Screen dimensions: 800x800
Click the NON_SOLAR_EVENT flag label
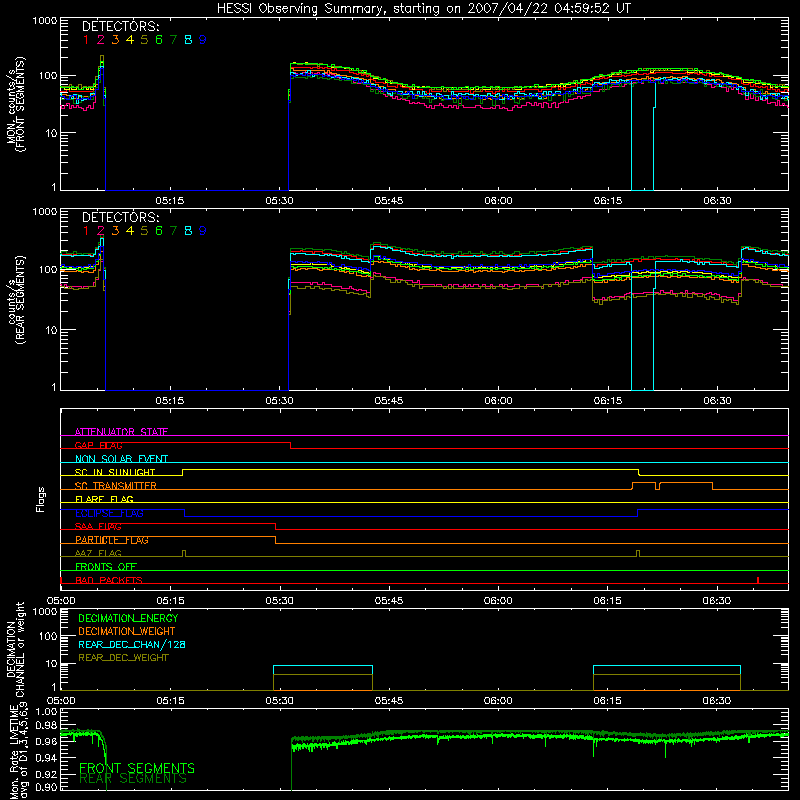coord(121,459)
